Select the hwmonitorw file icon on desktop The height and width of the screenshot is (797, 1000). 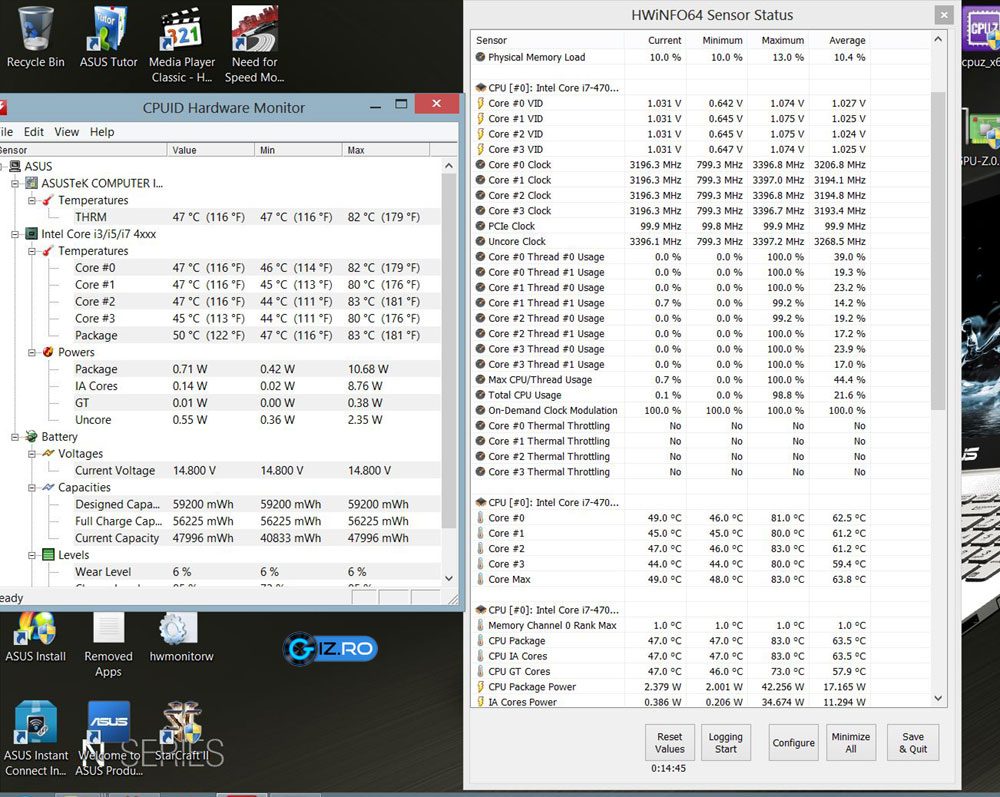(x=181, y=638)
